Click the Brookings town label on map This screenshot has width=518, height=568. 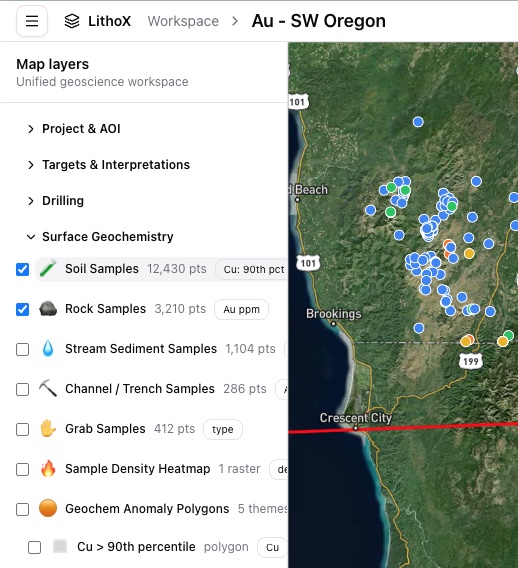click(x=334, y=313)
